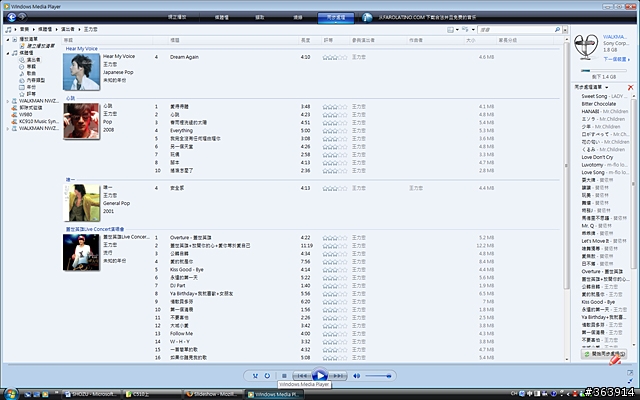
Task: Click 建立播放清單 create playlist item
Action: [x=37, y=46]
